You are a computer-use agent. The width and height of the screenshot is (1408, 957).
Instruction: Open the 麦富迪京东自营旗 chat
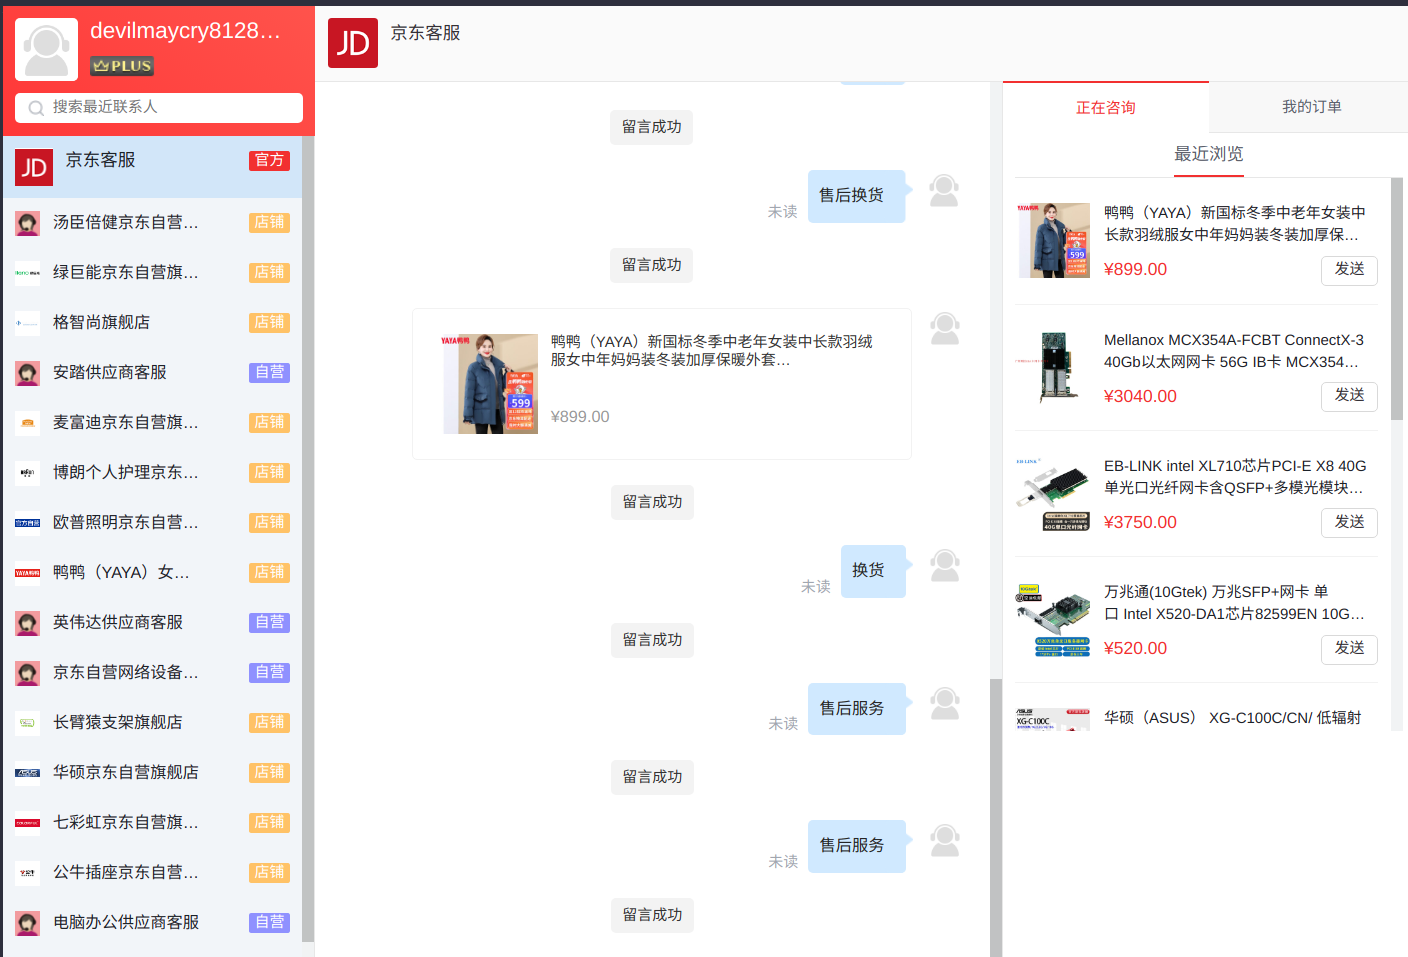(152, 422)
